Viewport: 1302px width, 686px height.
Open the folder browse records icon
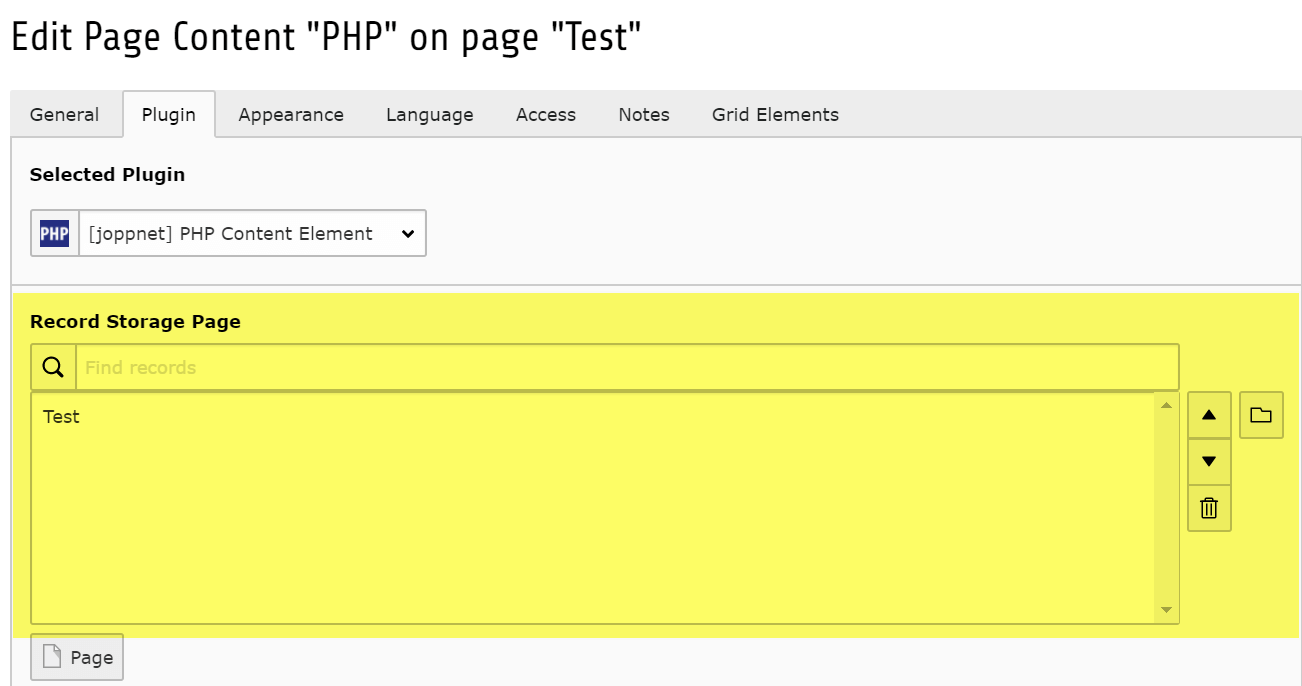1261,415
